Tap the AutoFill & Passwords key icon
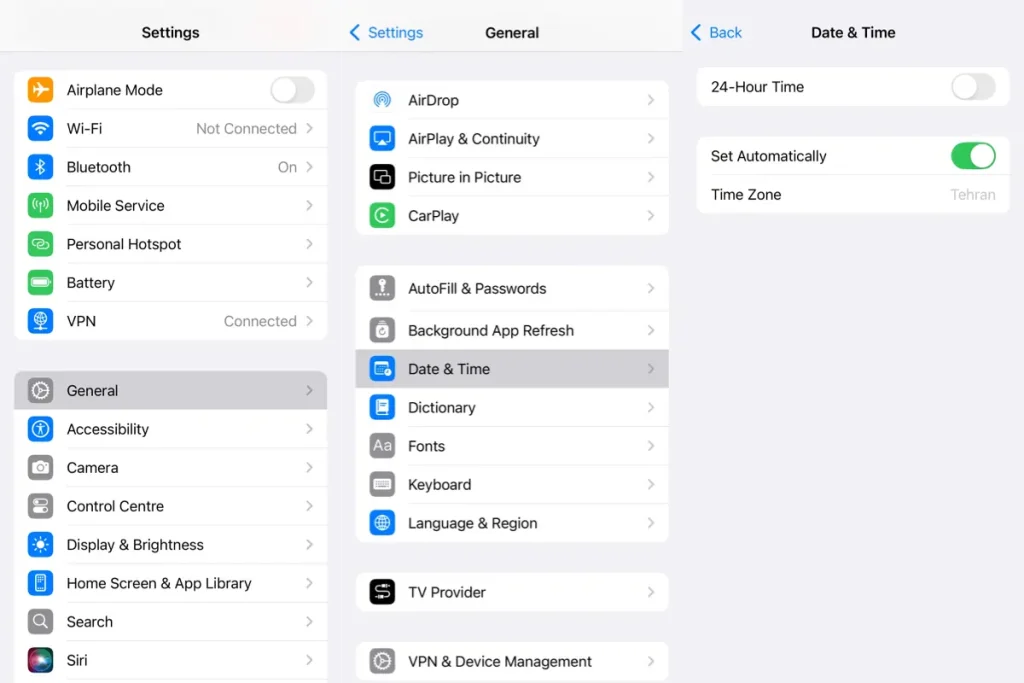 382,288
